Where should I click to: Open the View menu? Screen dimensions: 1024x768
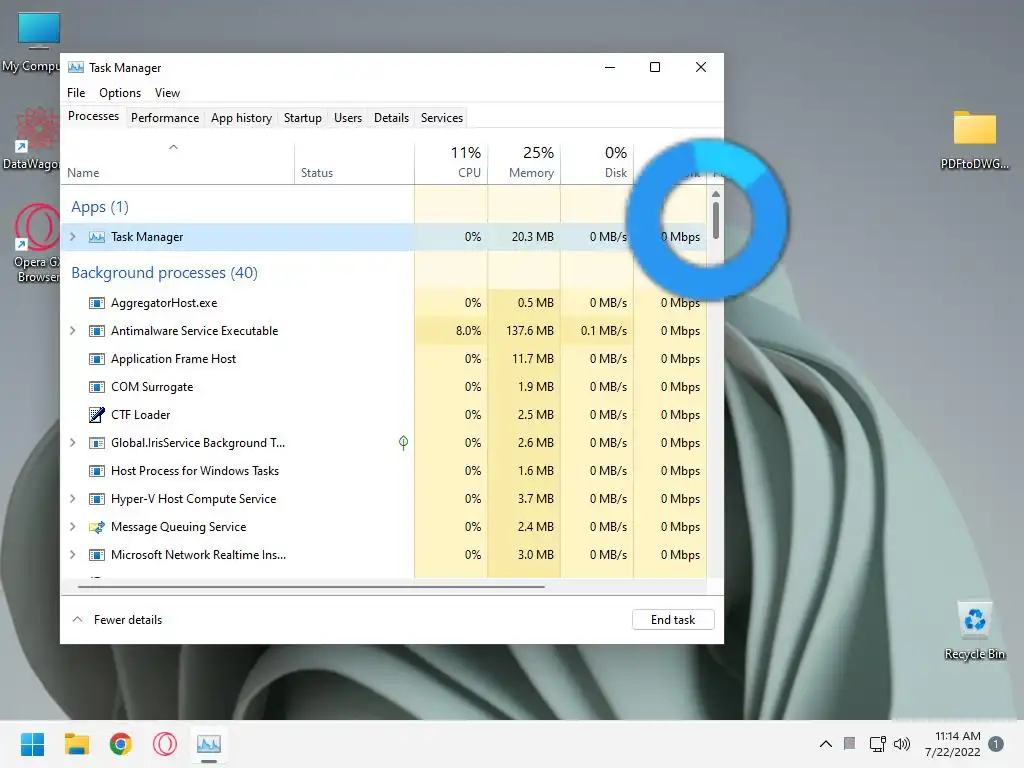[167, 93]
